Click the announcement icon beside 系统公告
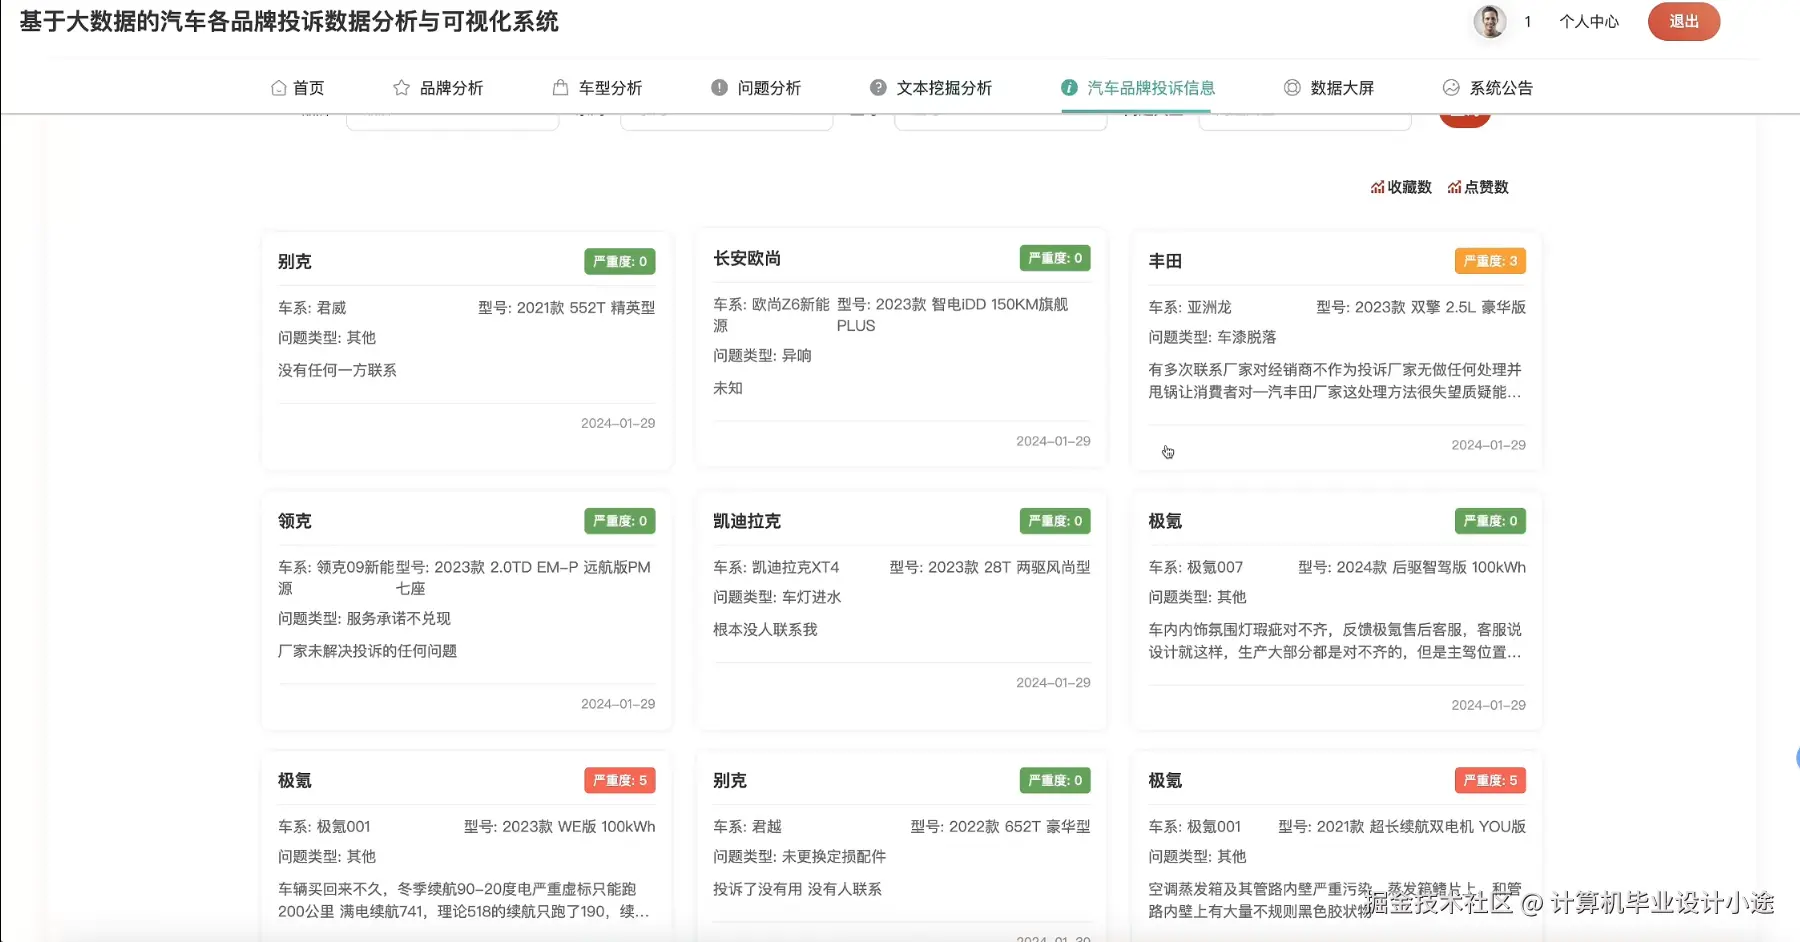This screenshot has width=1800, height=942. 1452,87
